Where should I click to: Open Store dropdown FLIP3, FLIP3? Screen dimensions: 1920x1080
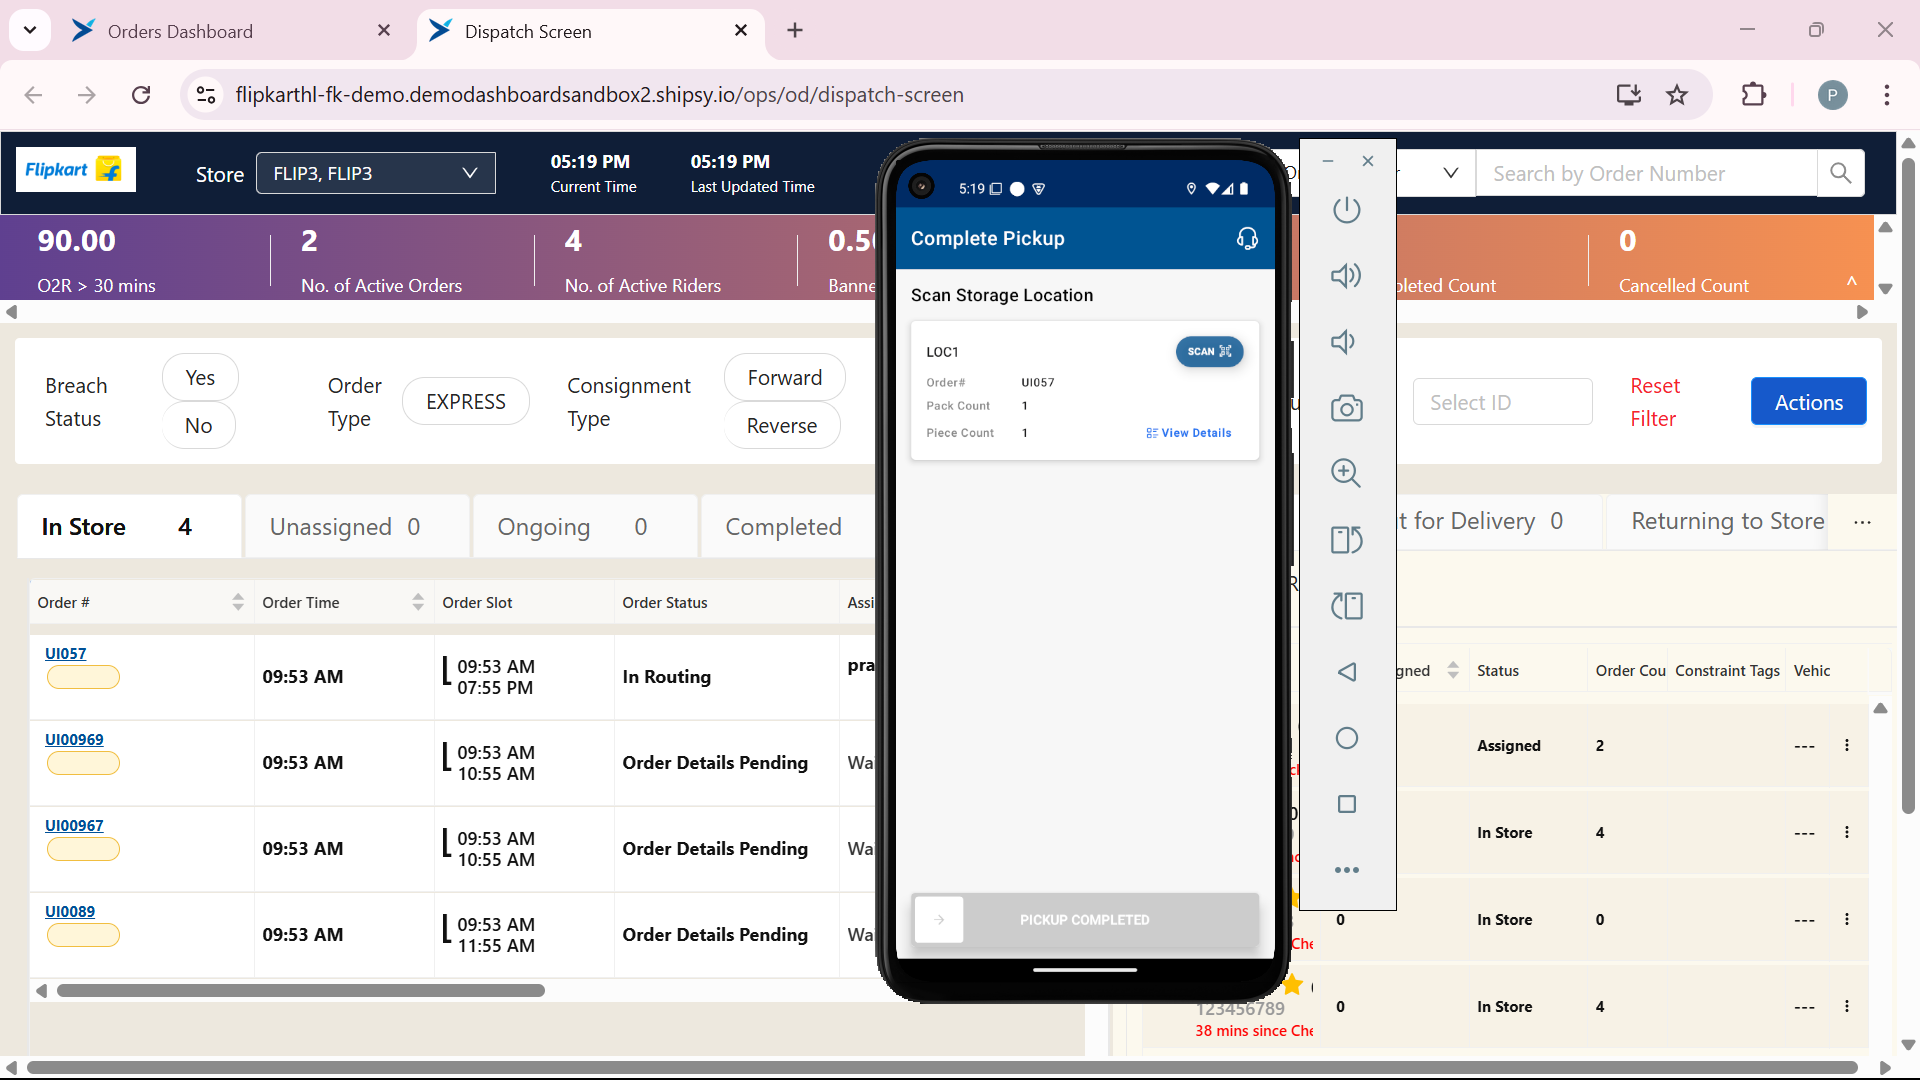[x=376, y=173]
